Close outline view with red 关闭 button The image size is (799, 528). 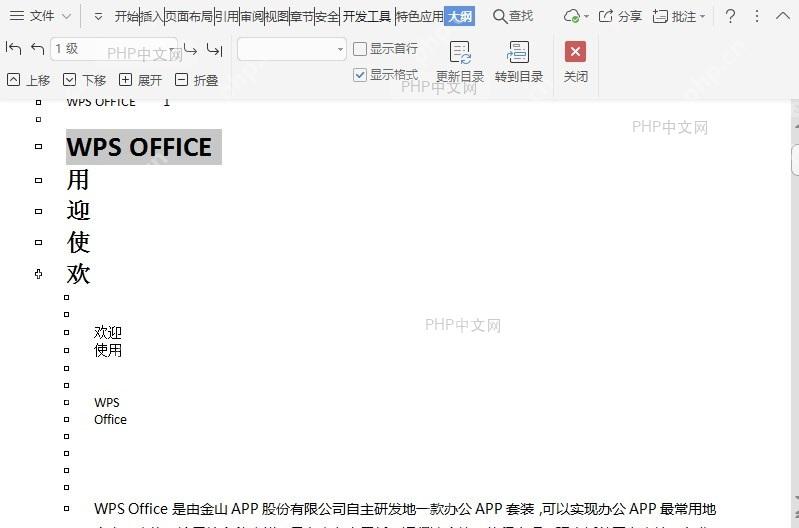[575, 62]
